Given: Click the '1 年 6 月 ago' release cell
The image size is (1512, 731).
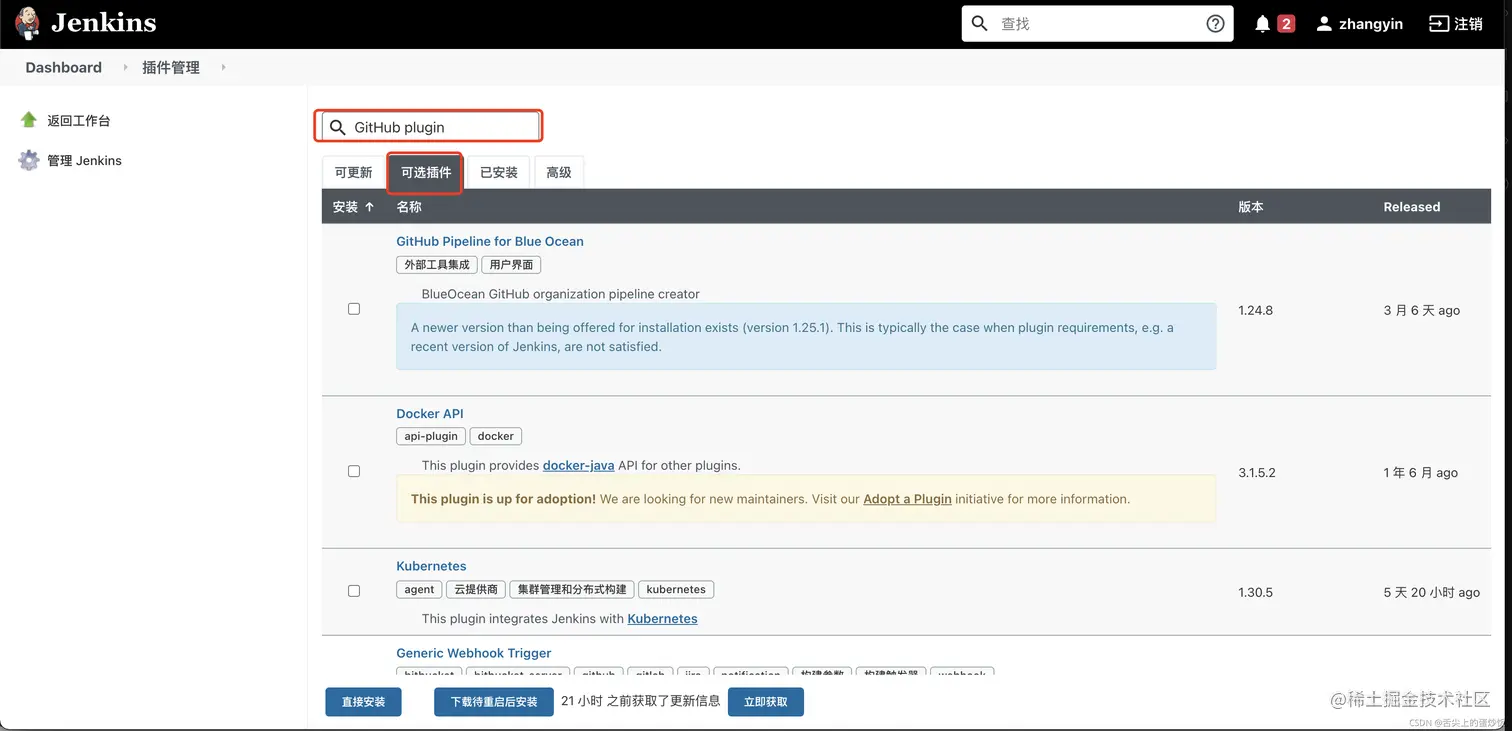Looking at the screenshot, I should coord(1420,472).
